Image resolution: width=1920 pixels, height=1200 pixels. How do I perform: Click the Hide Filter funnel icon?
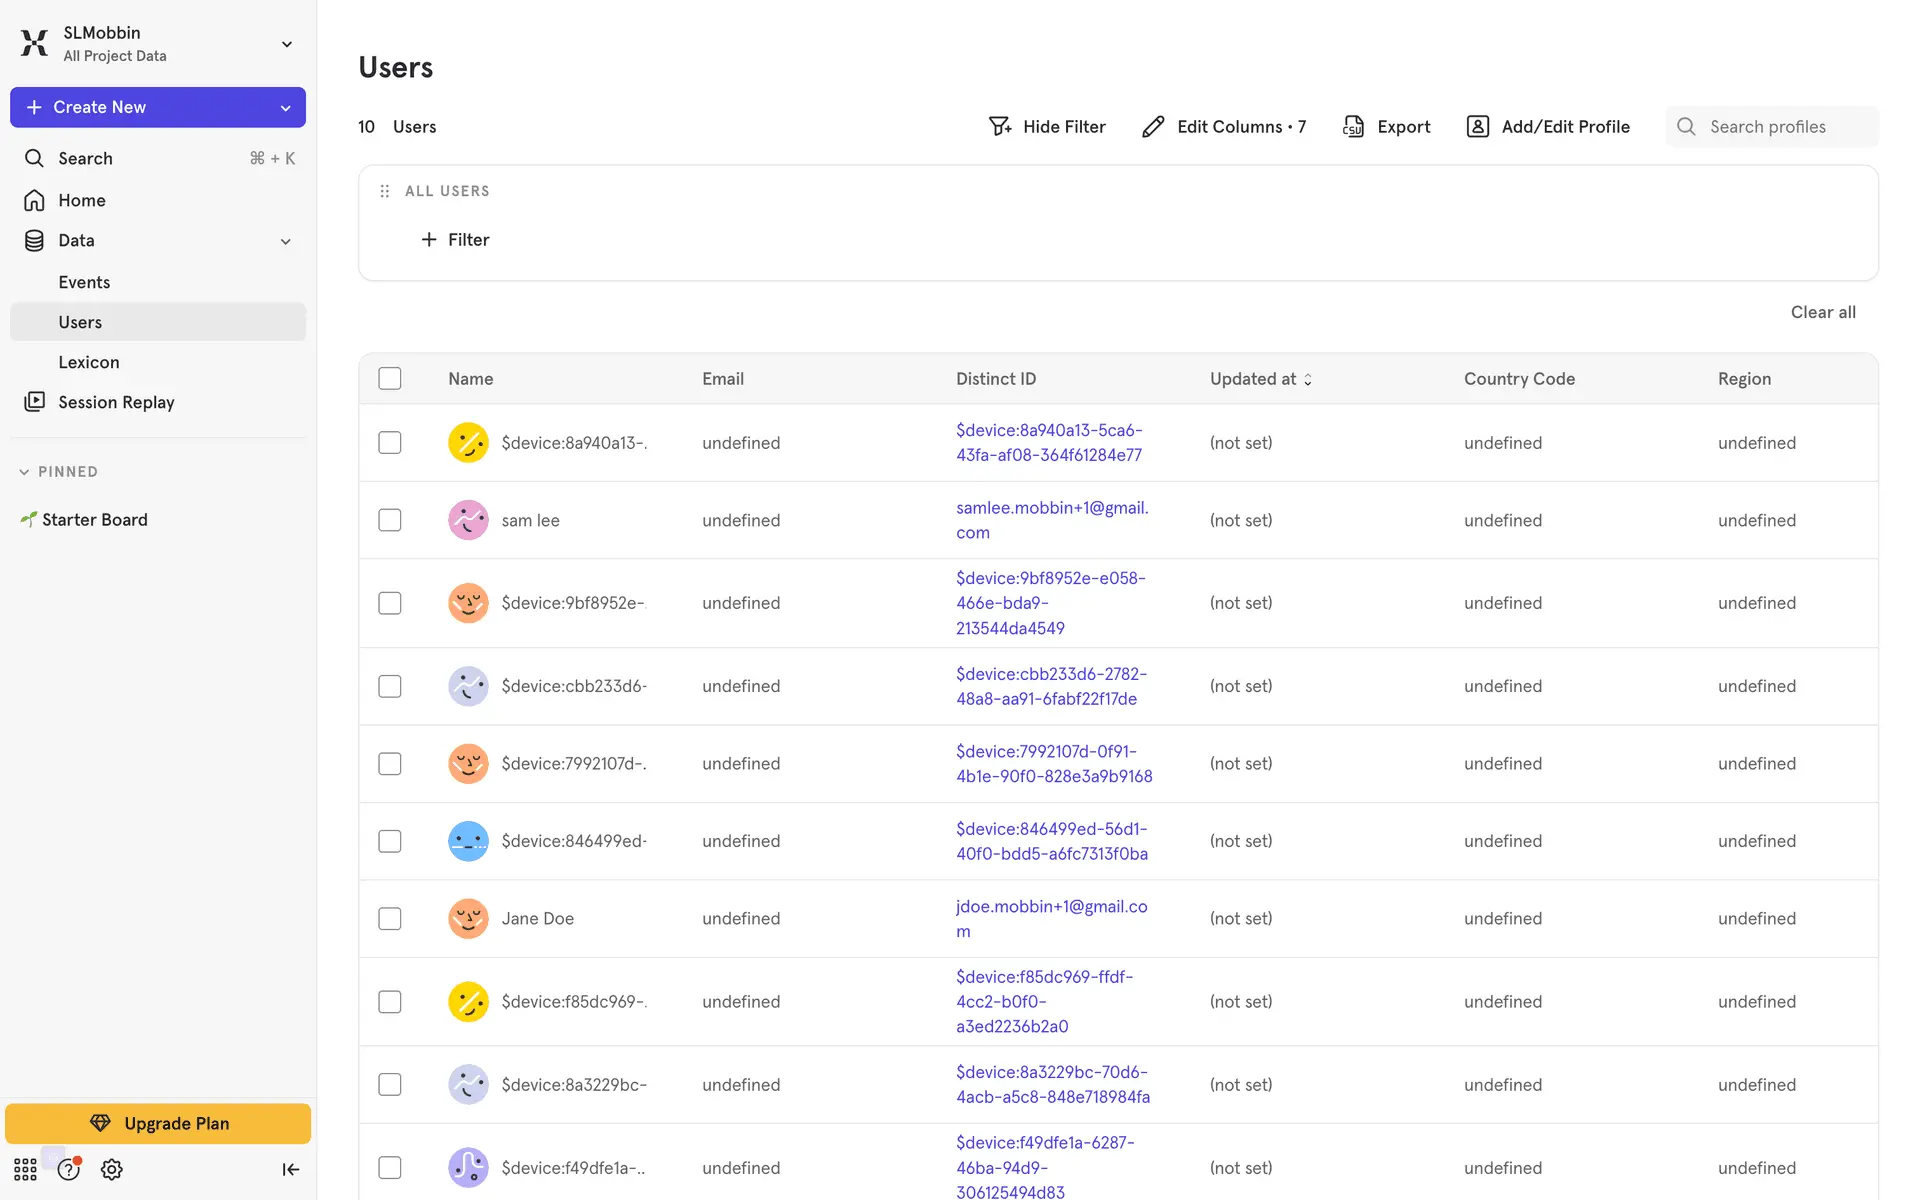pos(999,126)
